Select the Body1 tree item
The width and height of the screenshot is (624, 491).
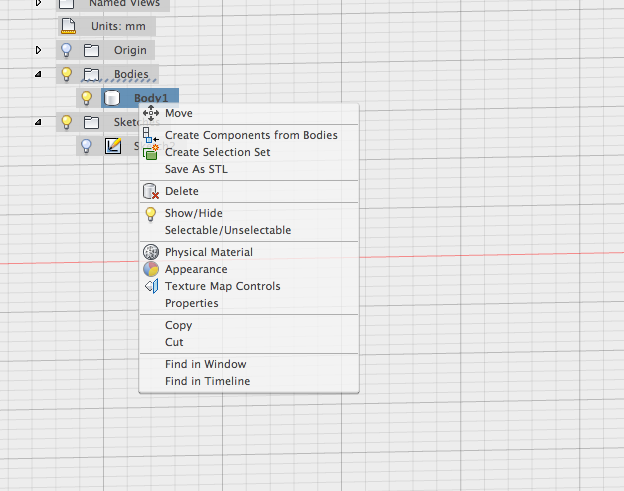click(x=140, y=98)
